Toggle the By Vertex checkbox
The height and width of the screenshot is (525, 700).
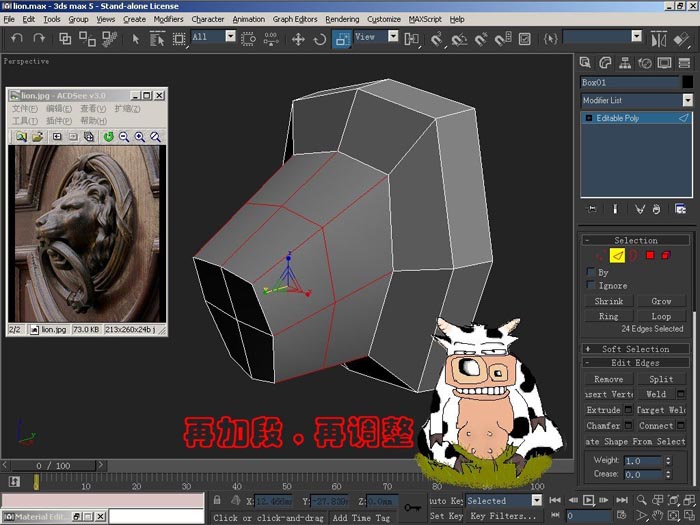pyautogui.click(x=591, y=272)
